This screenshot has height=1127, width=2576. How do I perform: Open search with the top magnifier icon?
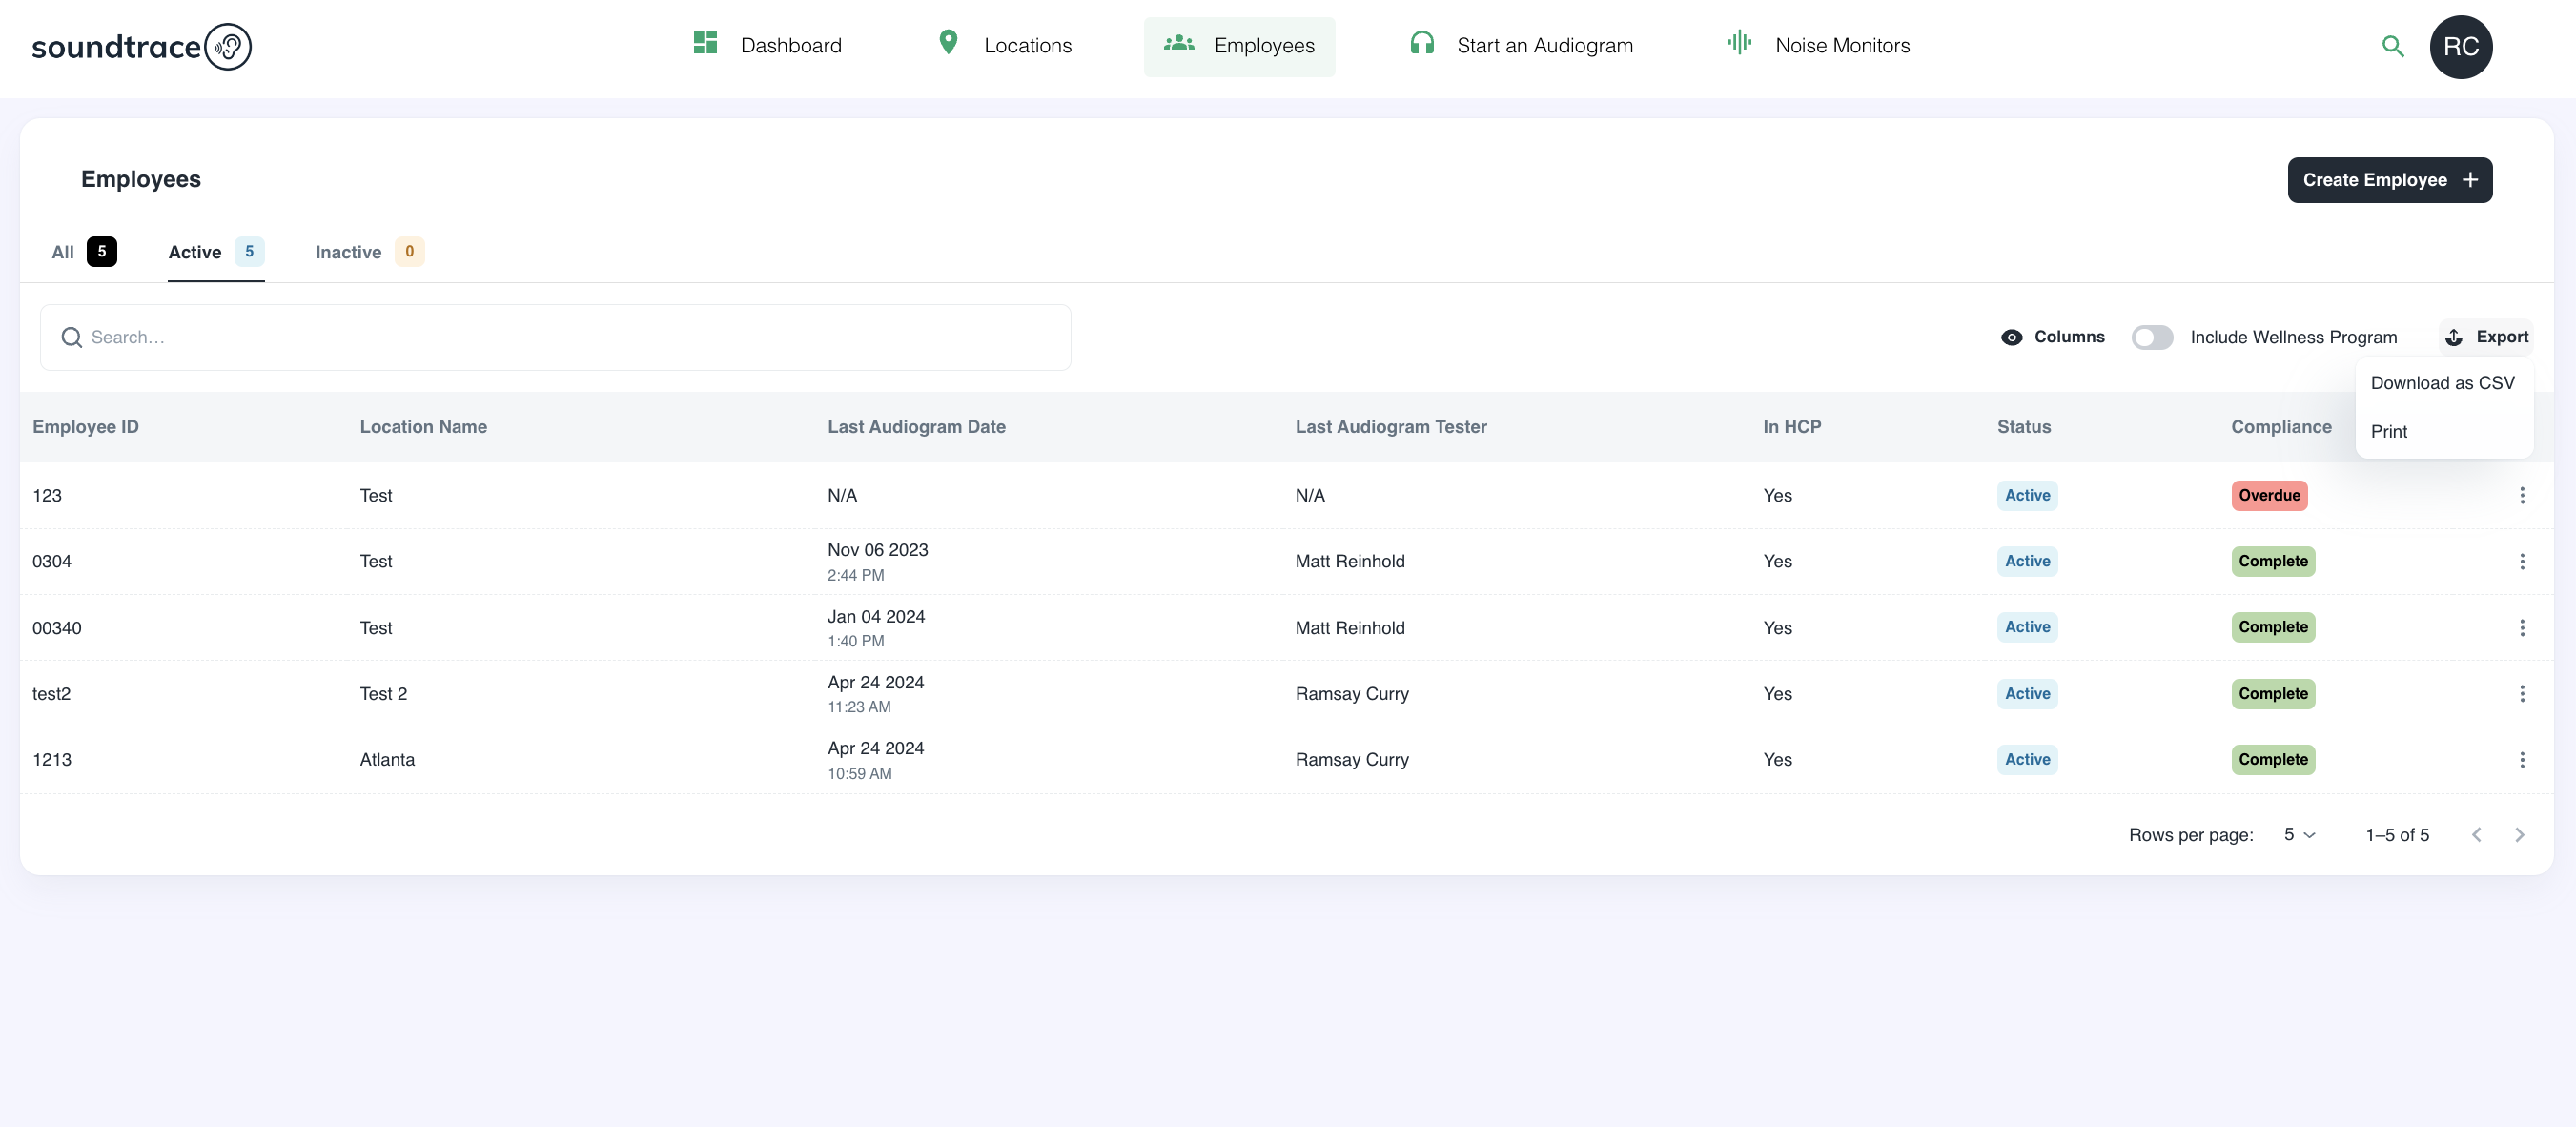(x=2392, y=47)
